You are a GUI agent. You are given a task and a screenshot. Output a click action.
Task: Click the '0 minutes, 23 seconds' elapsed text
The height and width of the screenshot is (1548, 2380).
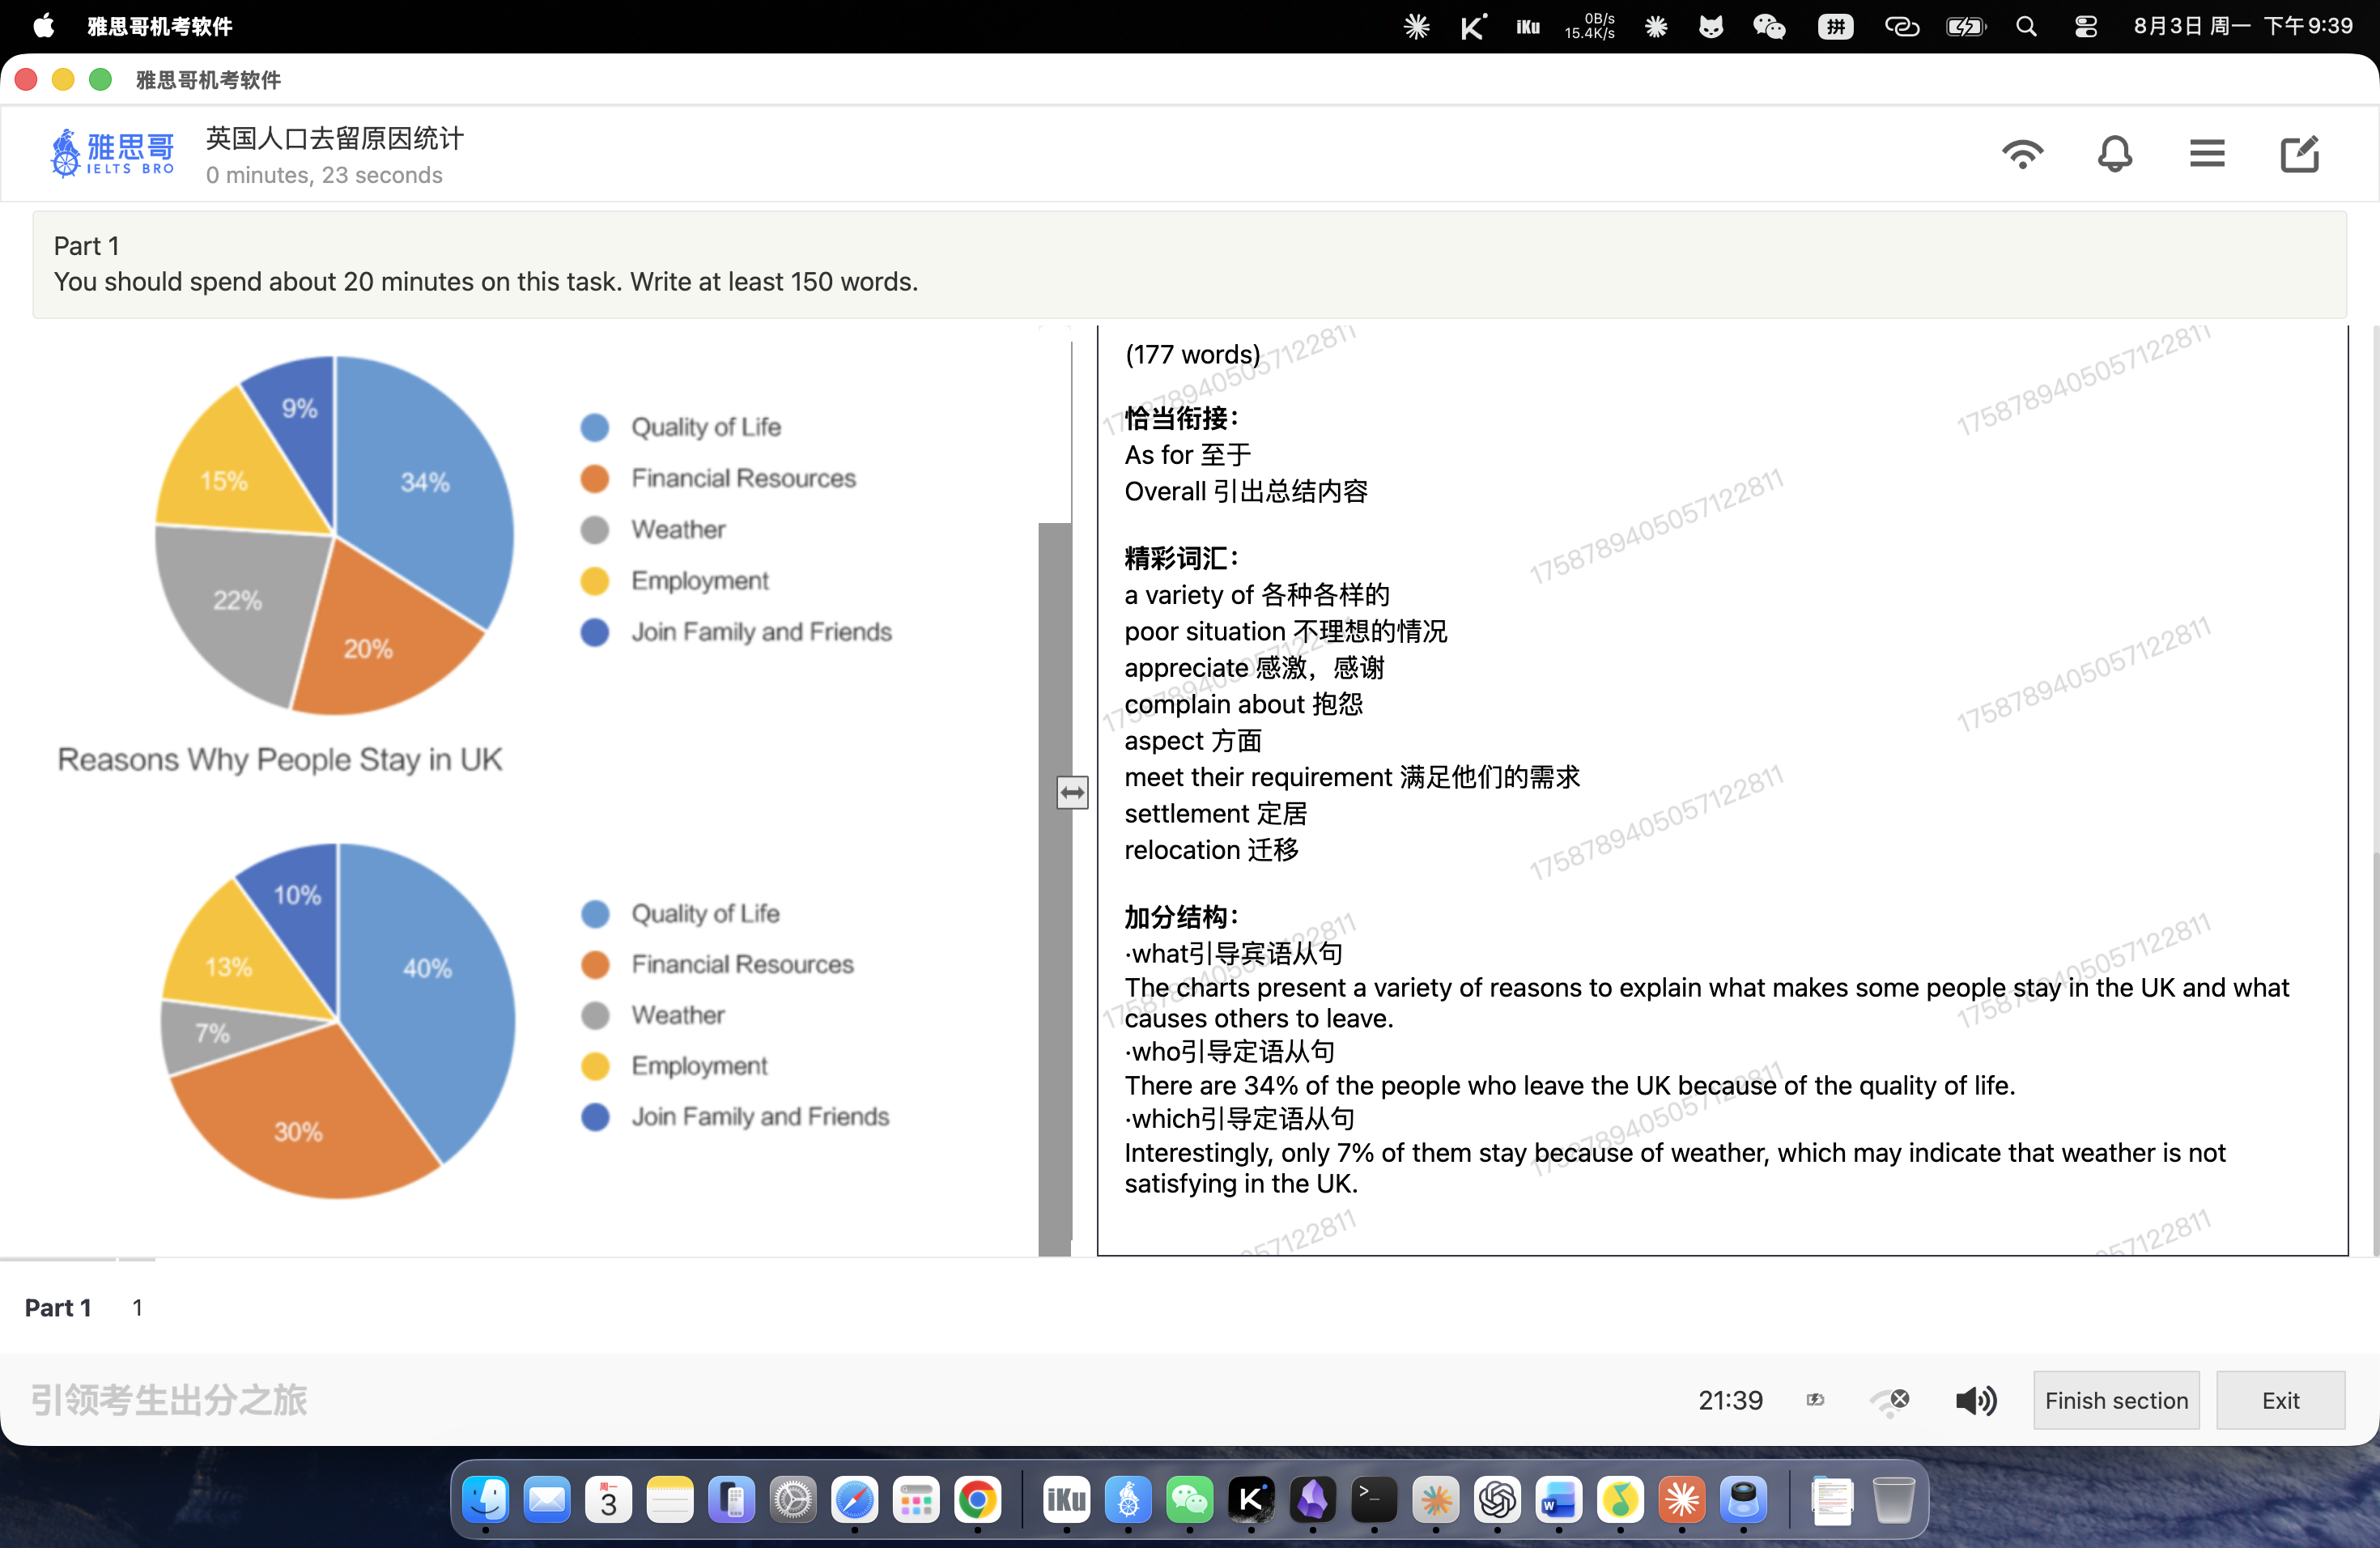tap(324, 175)
